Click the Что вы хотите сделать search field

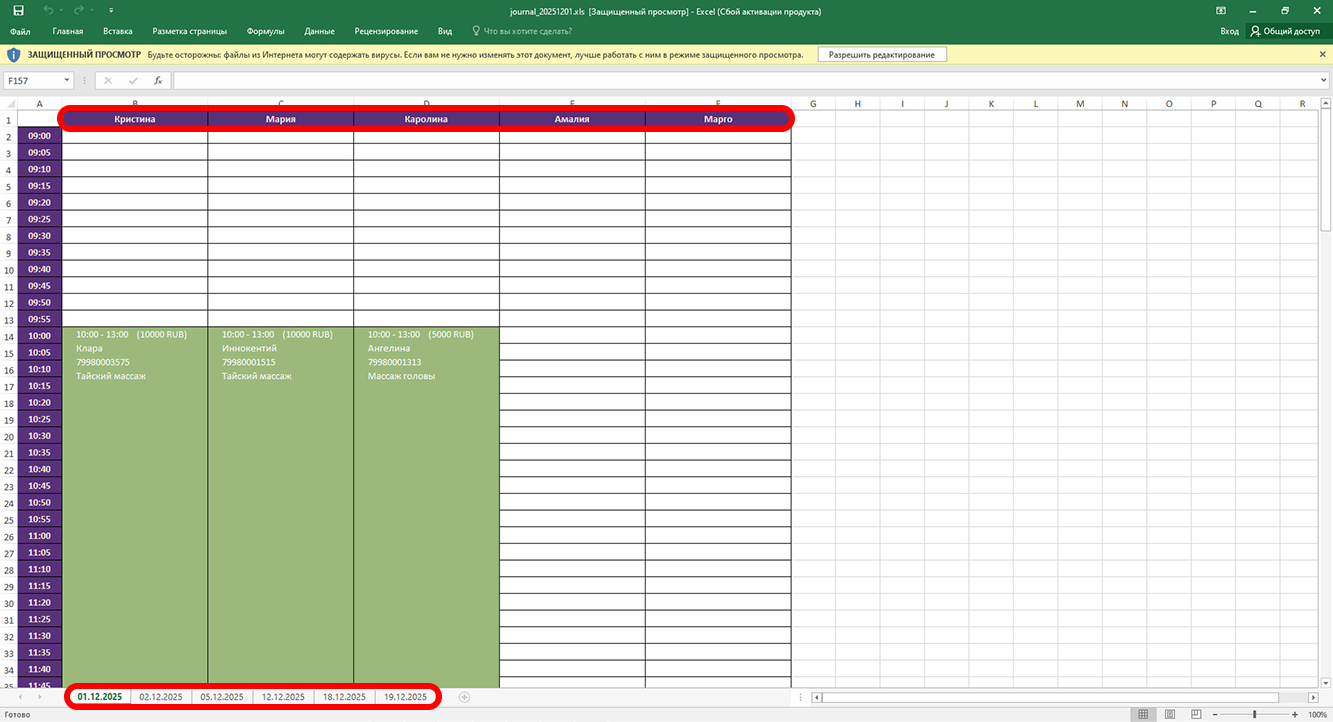click(x=527, y=31)
